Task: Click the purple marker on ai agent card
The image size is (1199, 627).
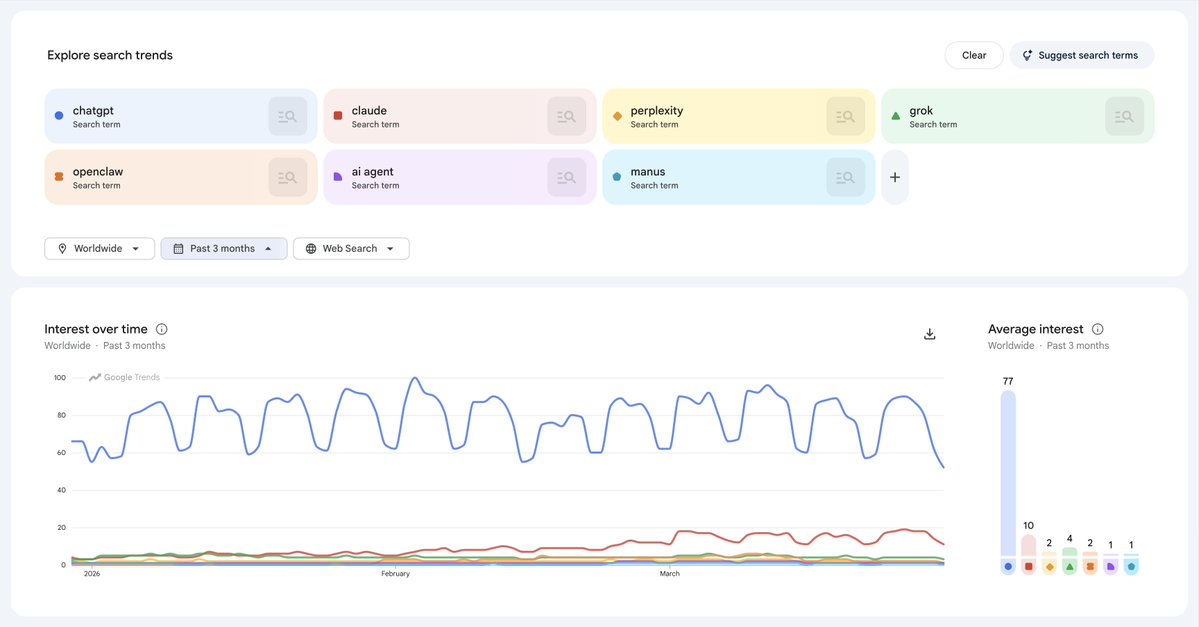Action: [338, 177]
